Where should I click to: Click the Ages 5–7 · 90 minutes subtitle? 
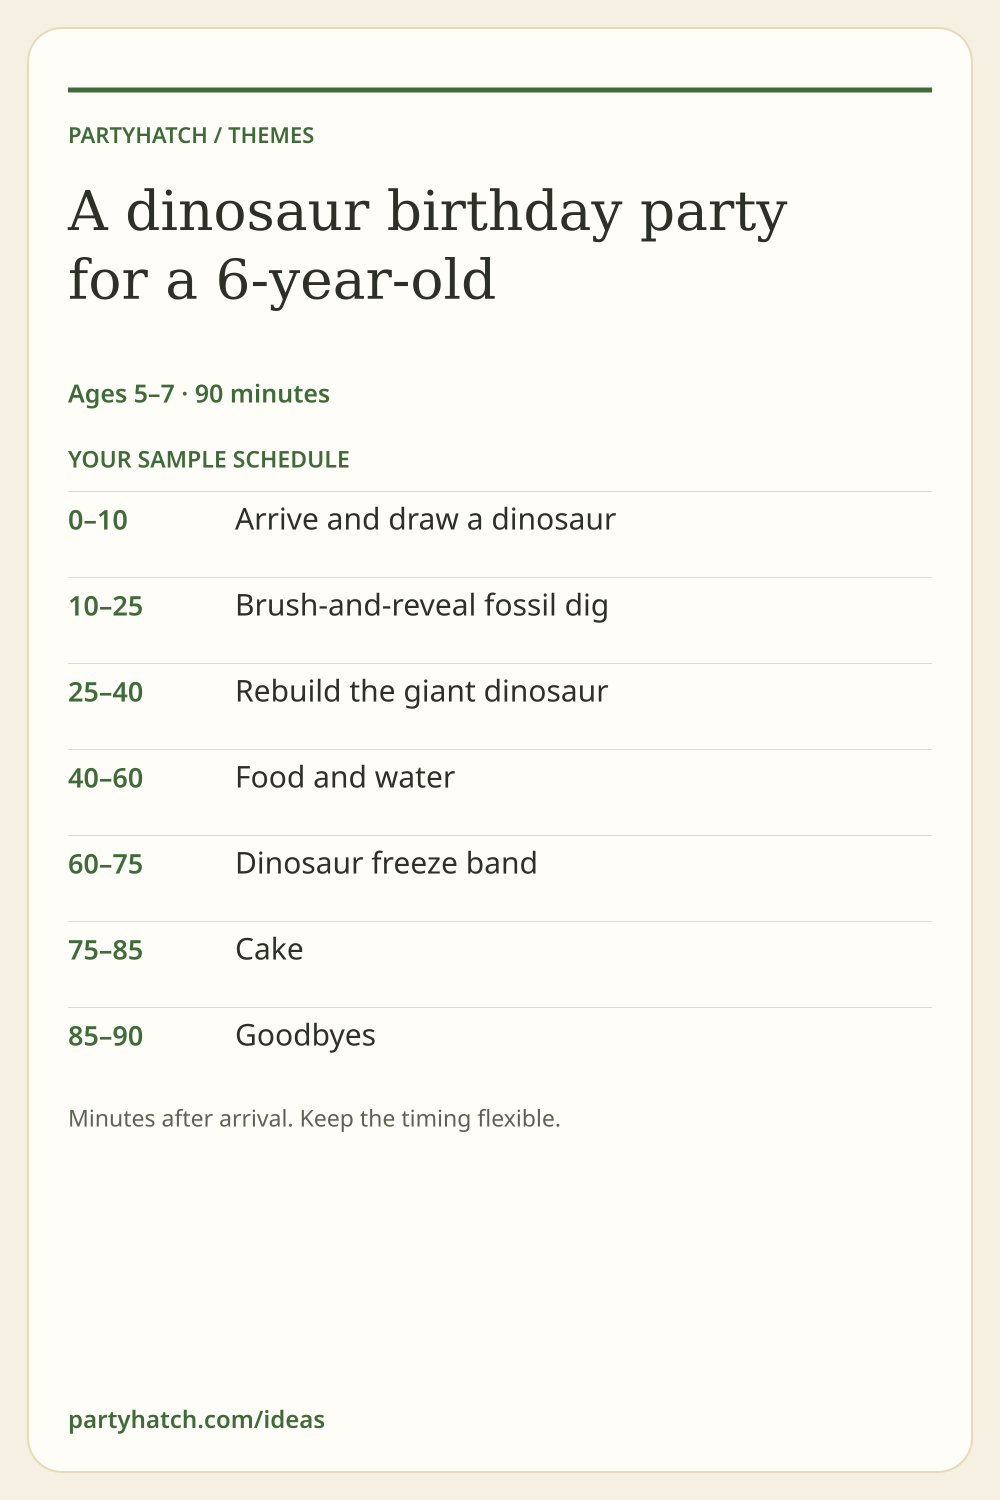pyautogui.click(x=199, y=394)
